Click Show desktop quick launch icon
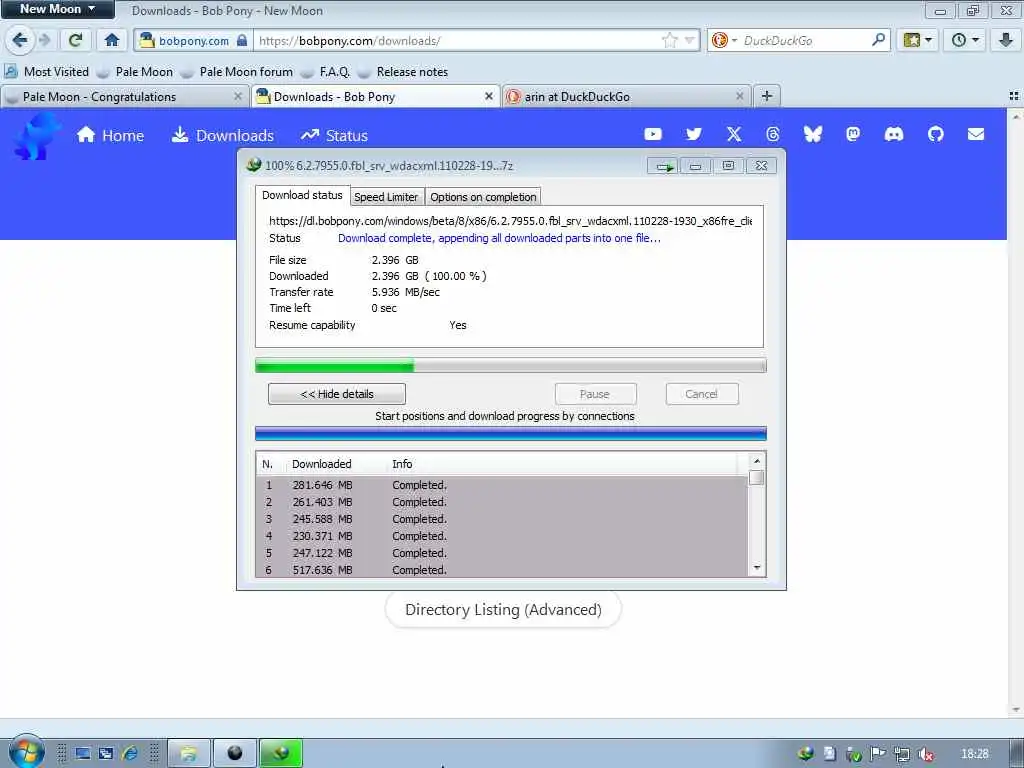This screenshot has width=1024, height=768. pos(83,754)
